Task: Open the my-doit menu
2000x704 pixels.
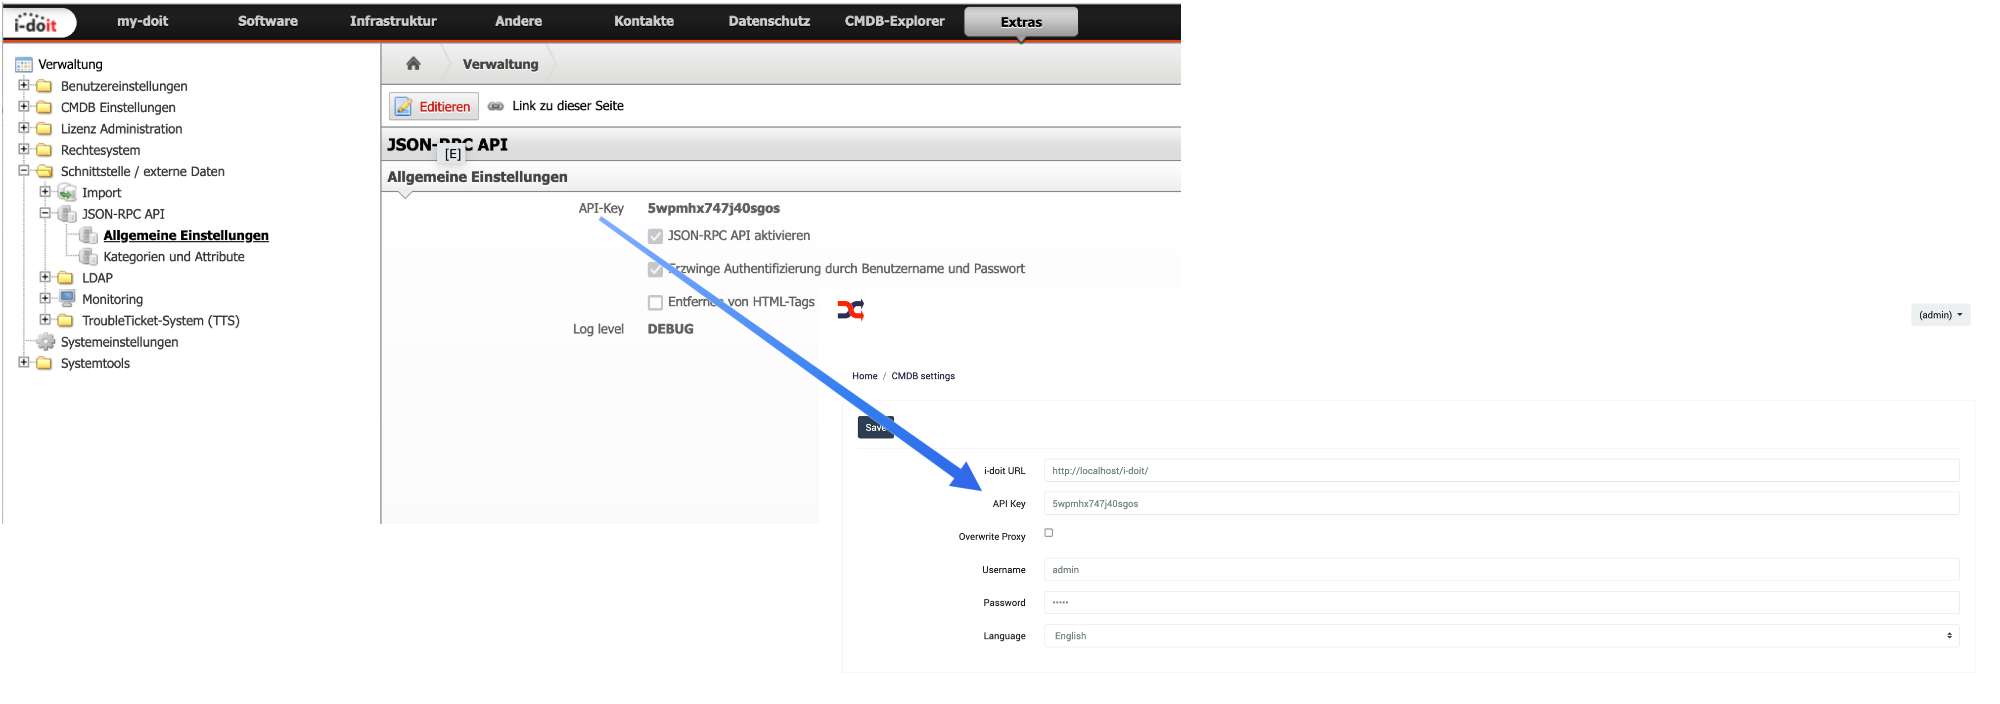Action: [x=142, y=21]
